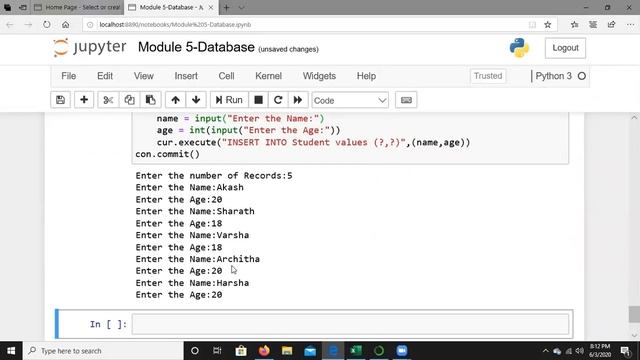Click the Module 5-Database notebook title
Screen dimensions: 640x360
(196, 47)
